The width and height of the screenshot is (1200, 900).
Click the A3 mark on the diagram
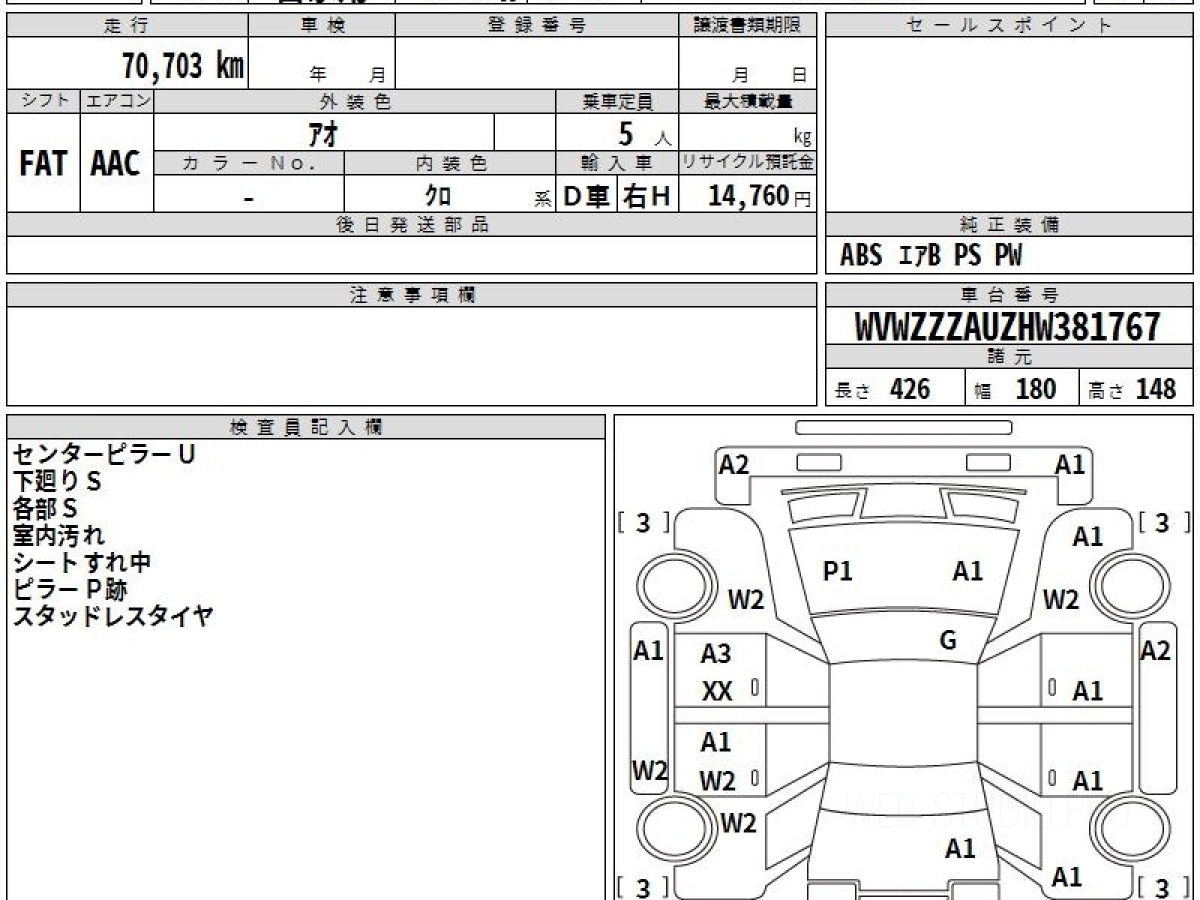click(716, 654)
